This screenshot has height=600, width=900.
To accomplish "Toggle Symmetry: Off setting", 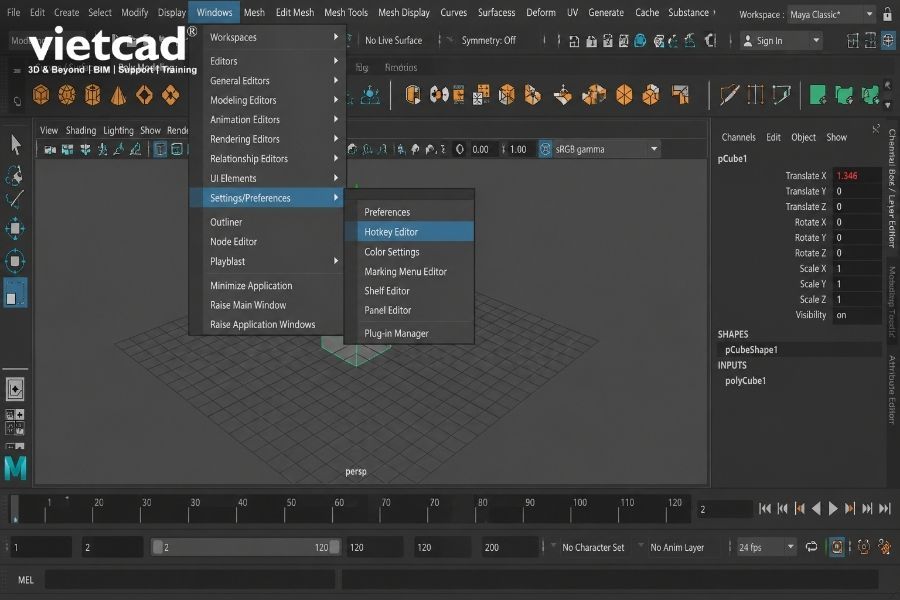I will point(488,41).
